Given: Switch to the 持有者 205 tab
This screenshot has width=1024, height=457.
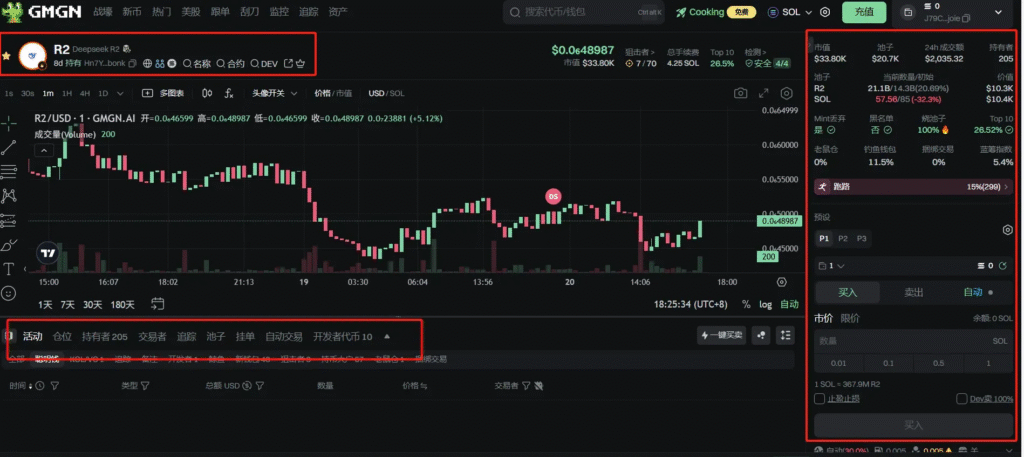Looking at the screenshot, I should click(104, 336).
